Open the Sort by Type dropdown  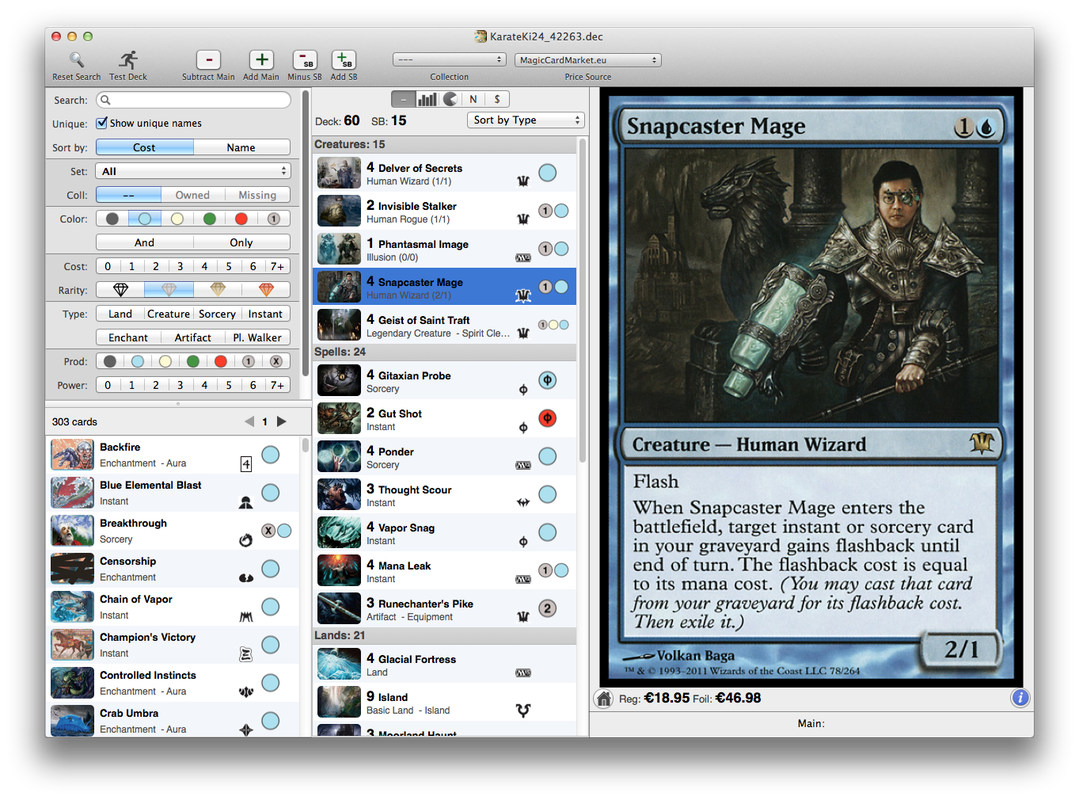pos(525,119)
